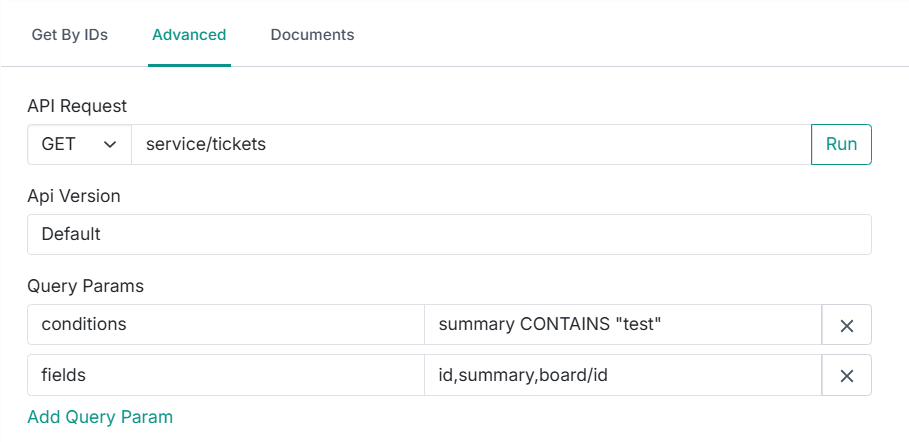The width and height of the screenshot is (909, 442).
Task: Click the conditions key input
Action: click(226, 325)
